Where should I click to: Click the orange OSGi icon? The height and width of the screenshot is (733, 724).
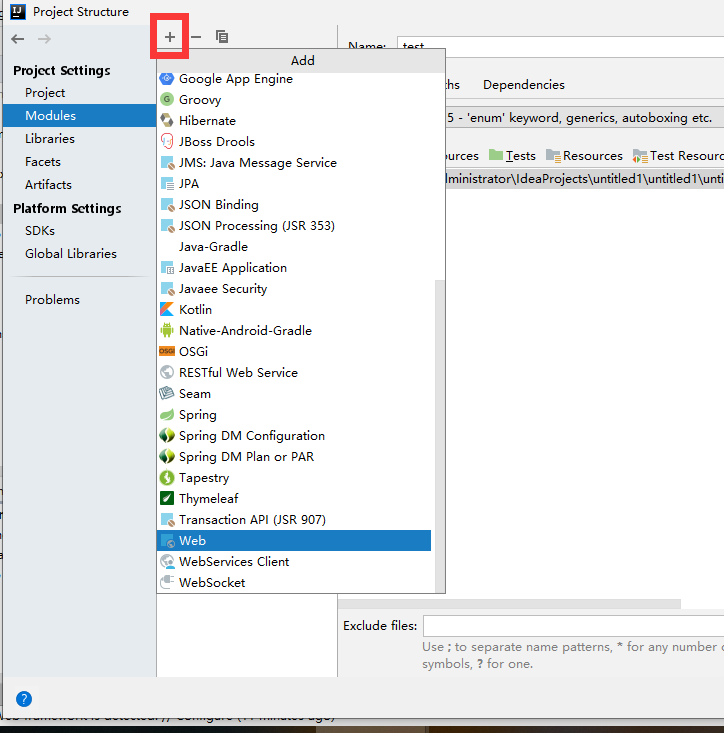(167, 351)
